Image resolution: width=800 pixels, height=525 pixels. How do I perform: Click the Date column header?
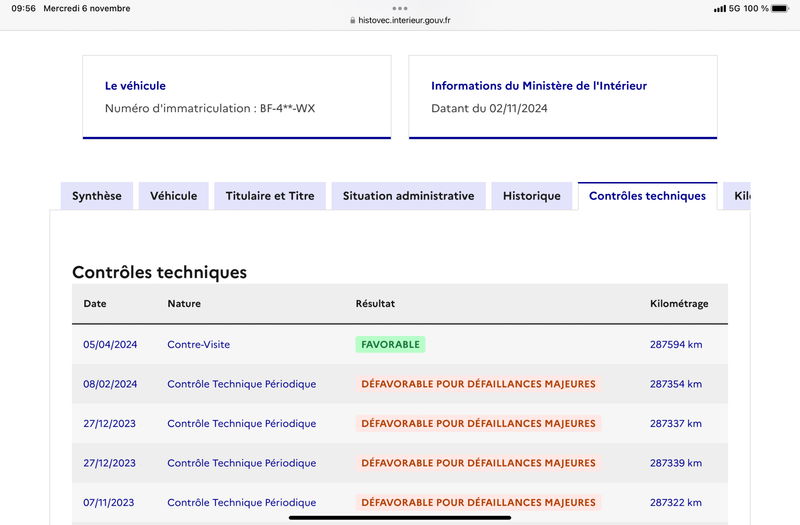click(95, 304)
